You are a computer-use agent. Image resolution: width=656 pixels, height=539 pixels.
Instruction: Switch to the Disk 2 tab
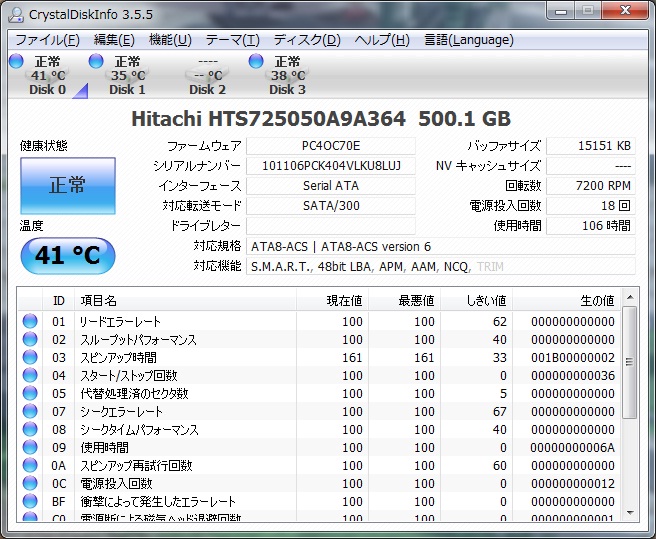coord(207,76)
